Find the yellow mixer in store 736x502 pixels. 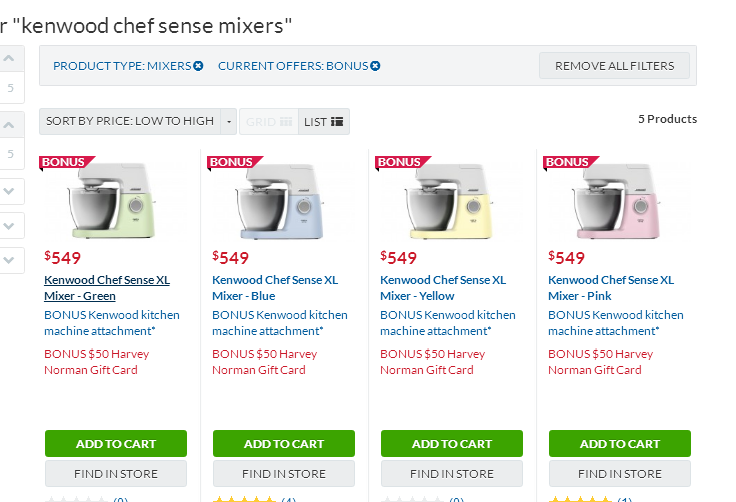click(452, 473)
